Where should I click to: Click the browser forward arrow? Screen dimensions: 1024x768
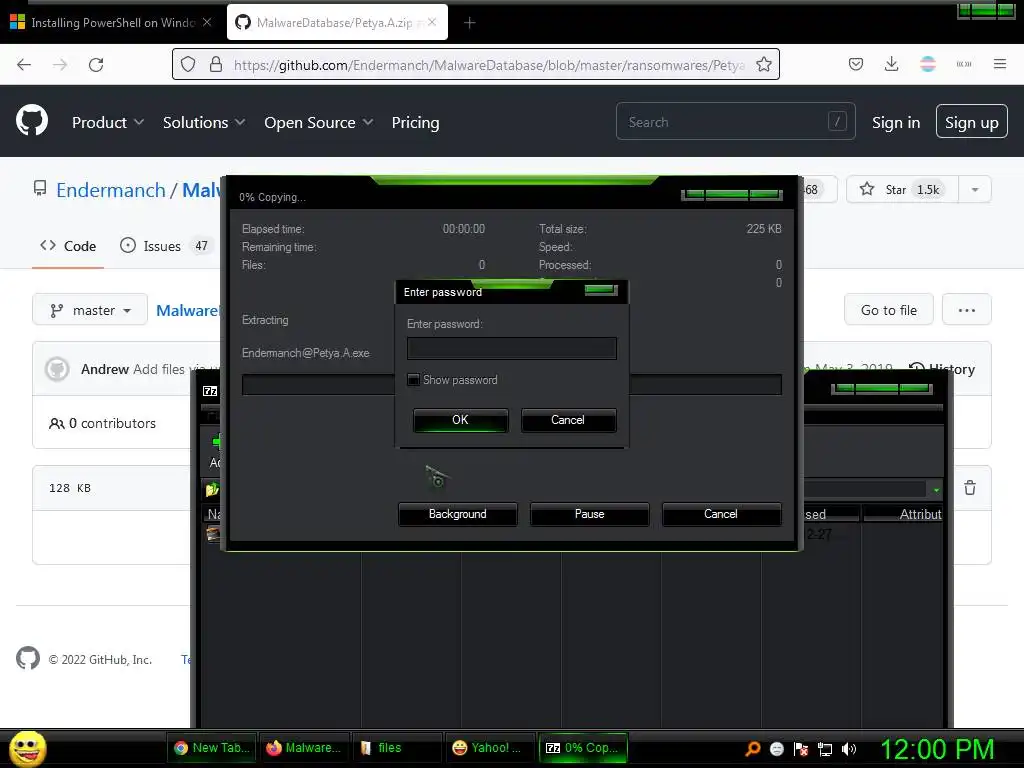pos(60,65)
